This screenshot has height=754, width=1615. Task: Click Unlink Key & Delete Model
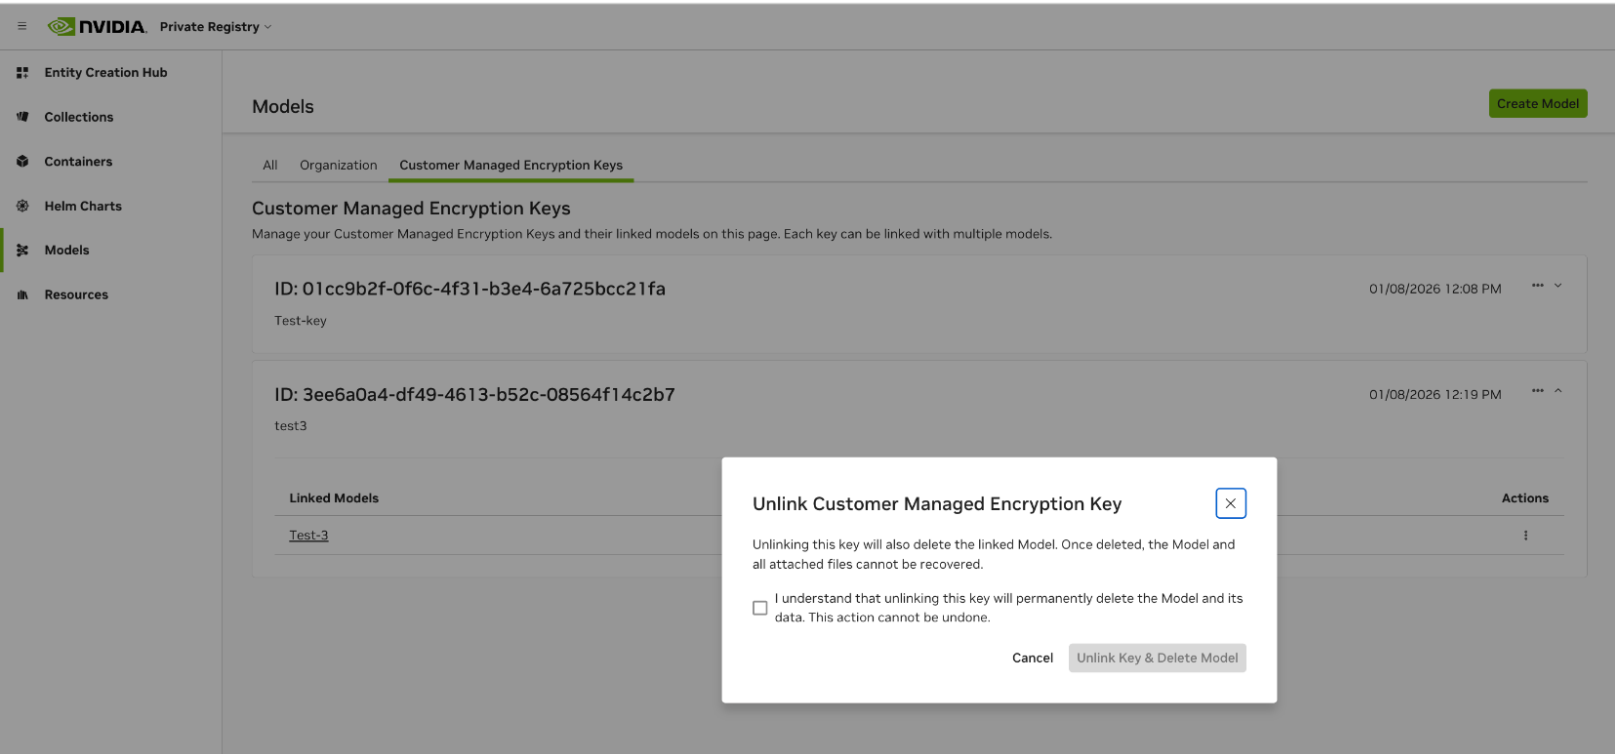[1157, 658]
